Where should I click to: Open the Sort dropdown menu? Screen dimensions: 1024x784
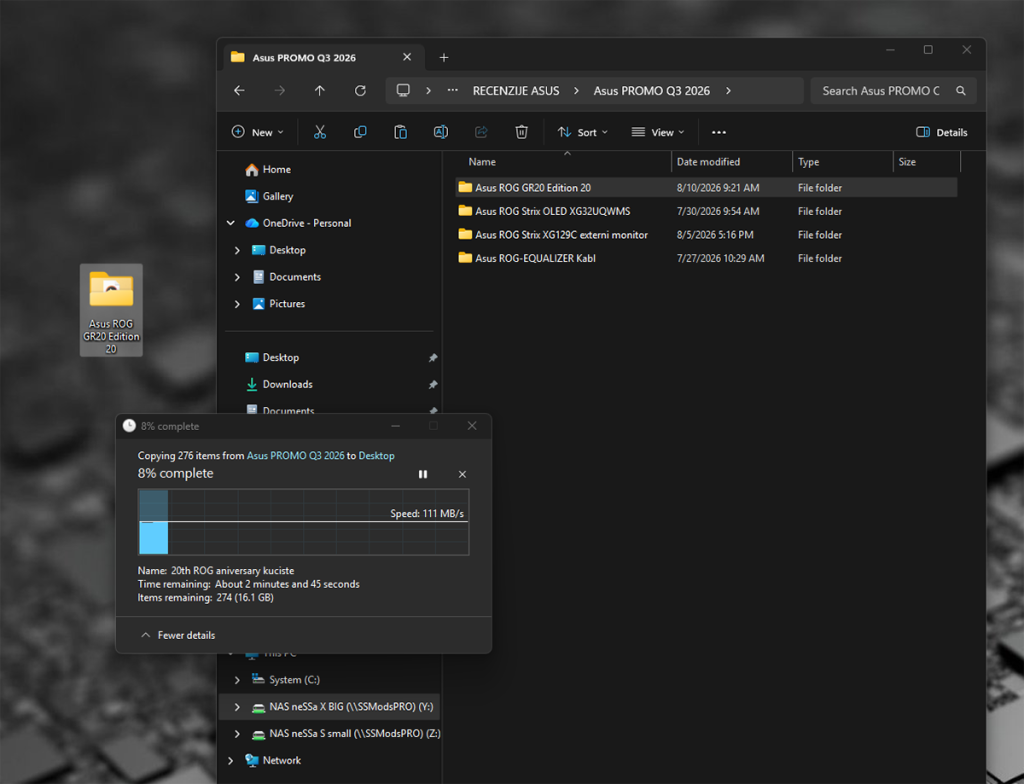click(583, 132)
